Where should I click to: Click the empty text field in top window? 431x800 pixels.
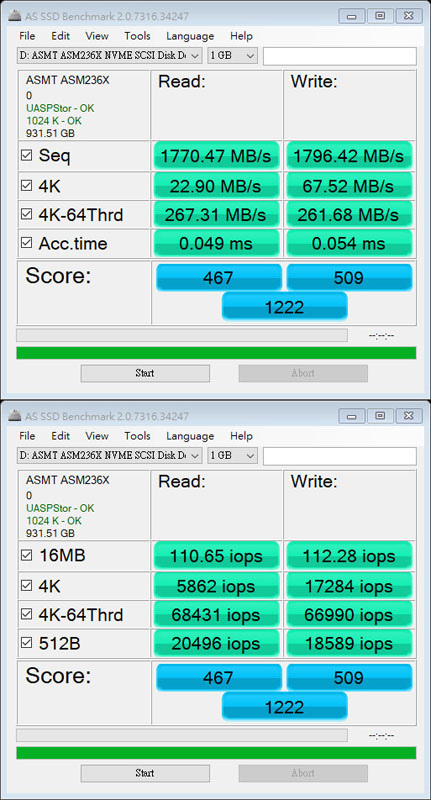340,56
